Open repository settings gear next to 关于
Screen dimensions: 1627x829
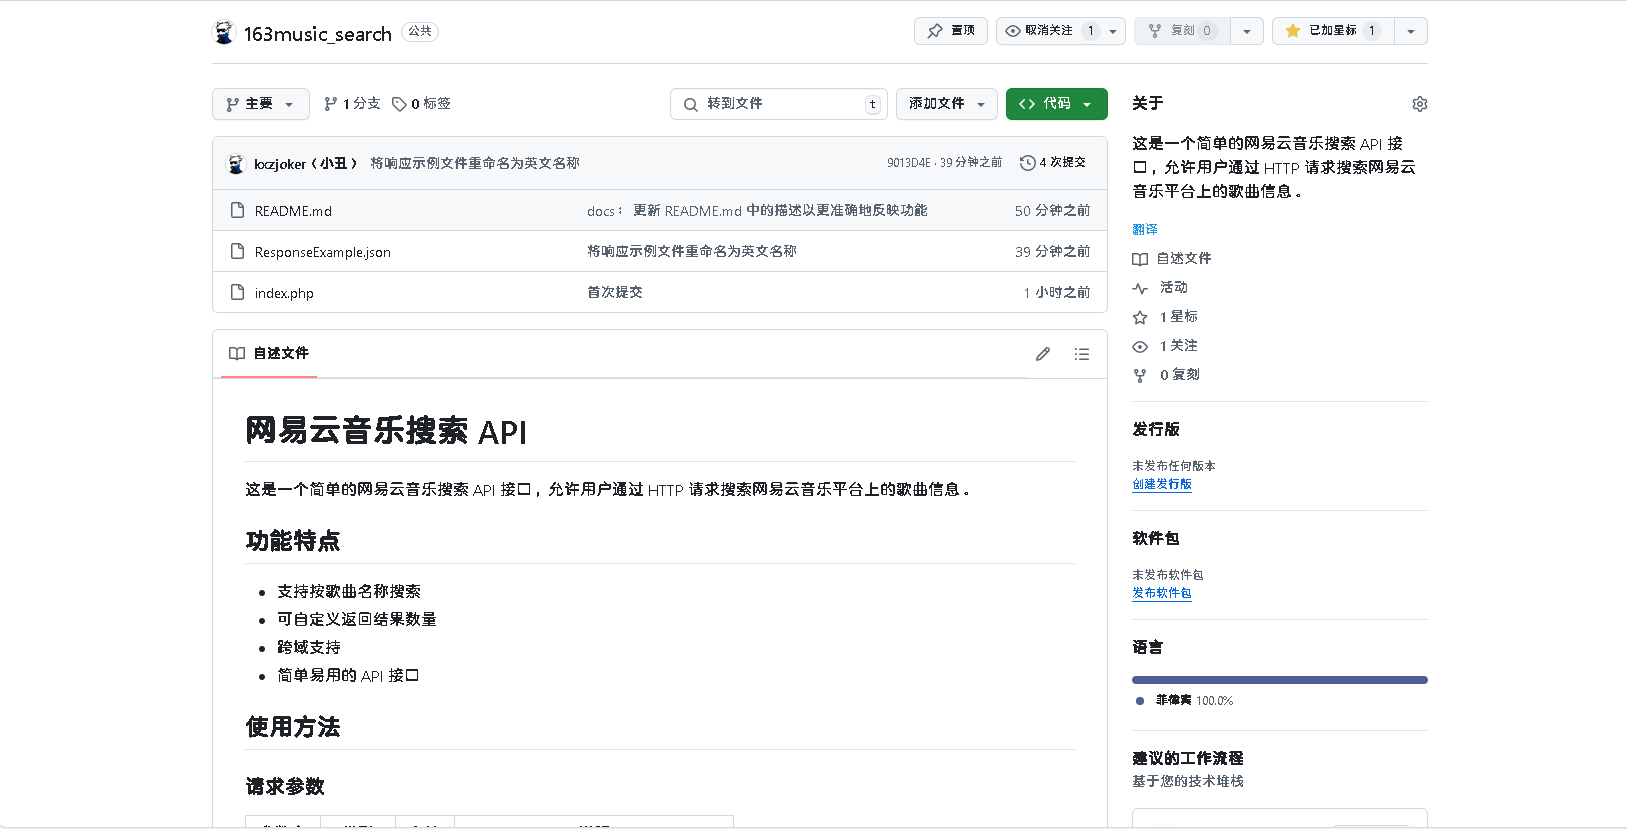(x=1419, y=104)
